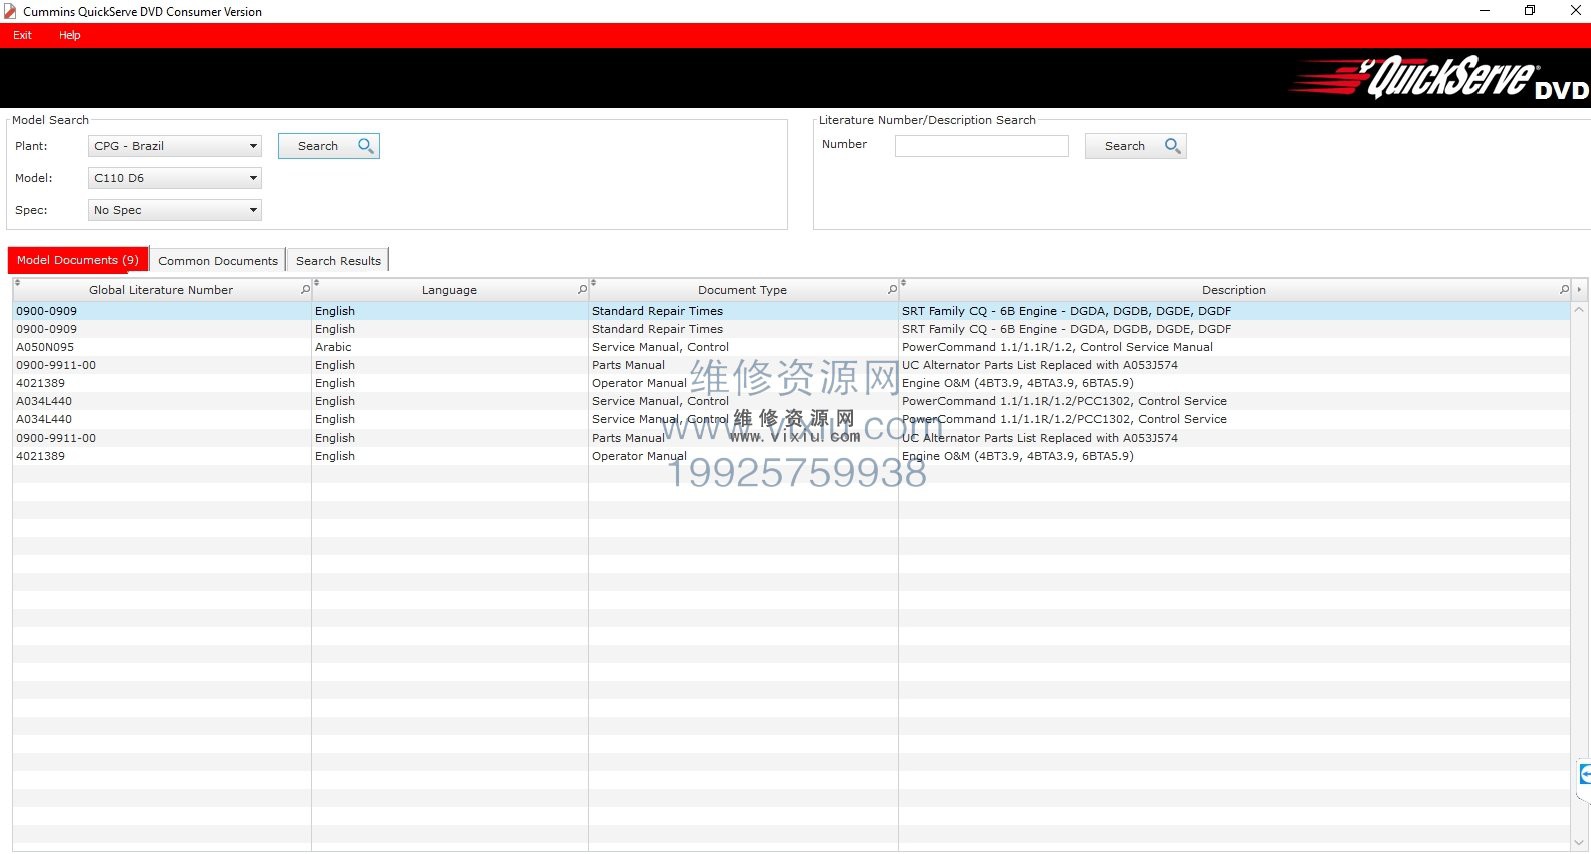1591x854 pixels.
Task: Click the Description column filter magnifier icon
Action: tap(1565, 290)
